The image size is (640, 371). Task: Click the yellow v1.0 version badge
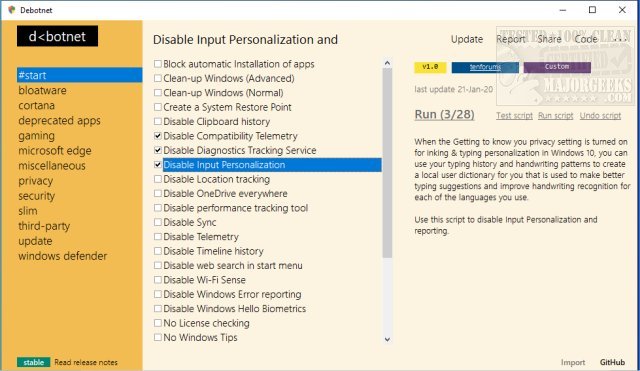pos(430,67)
